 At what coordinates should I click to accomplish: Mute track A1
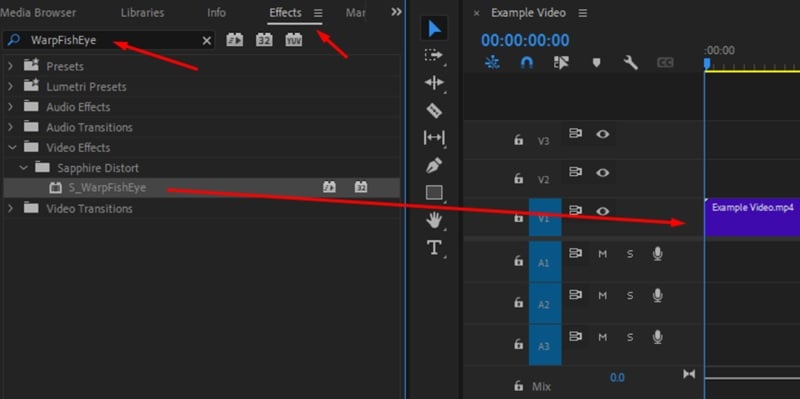point(603,254)
